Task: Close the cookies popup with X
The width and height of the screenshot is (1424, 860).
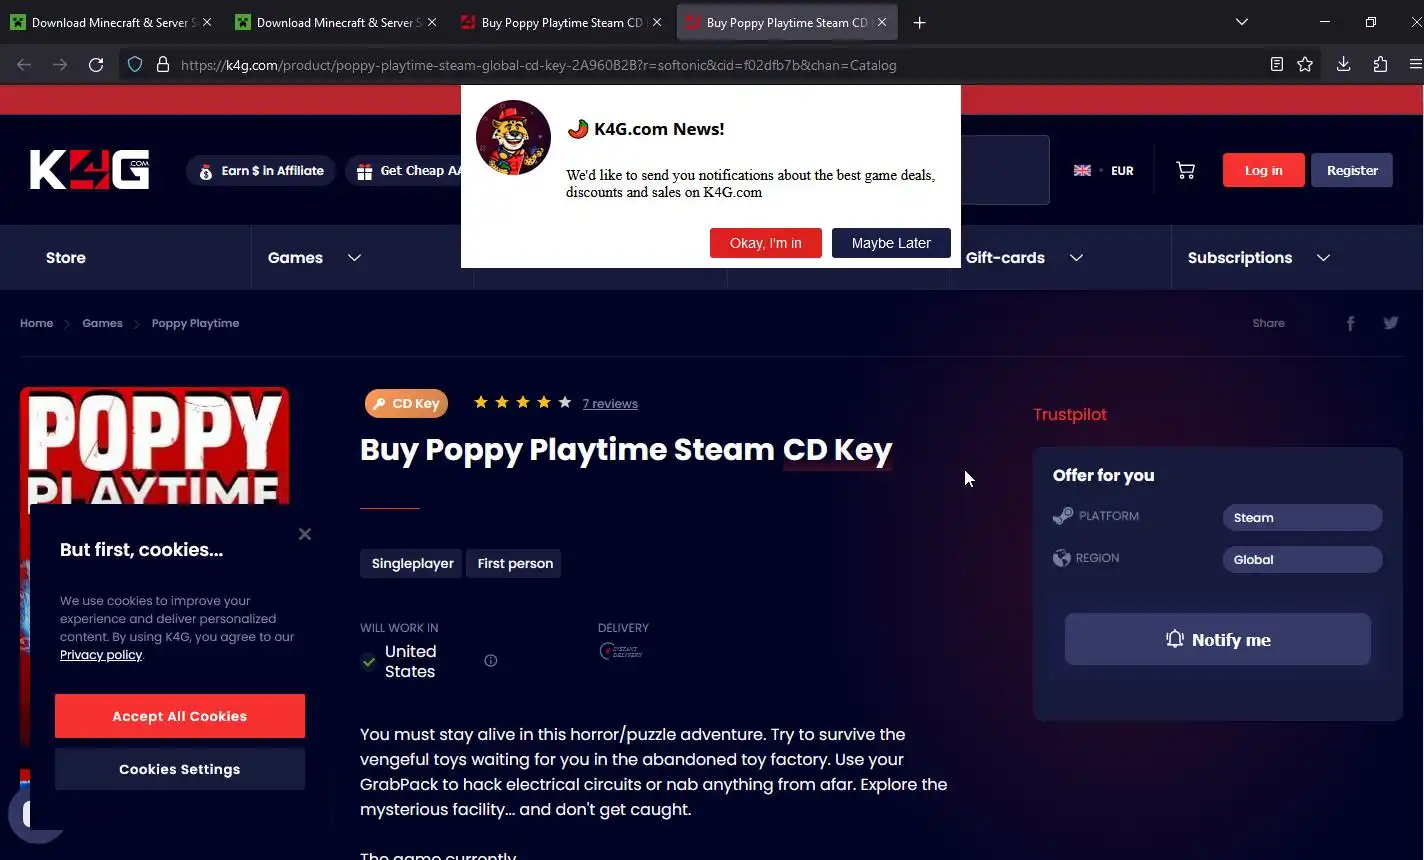Action: tap(305, 534)
